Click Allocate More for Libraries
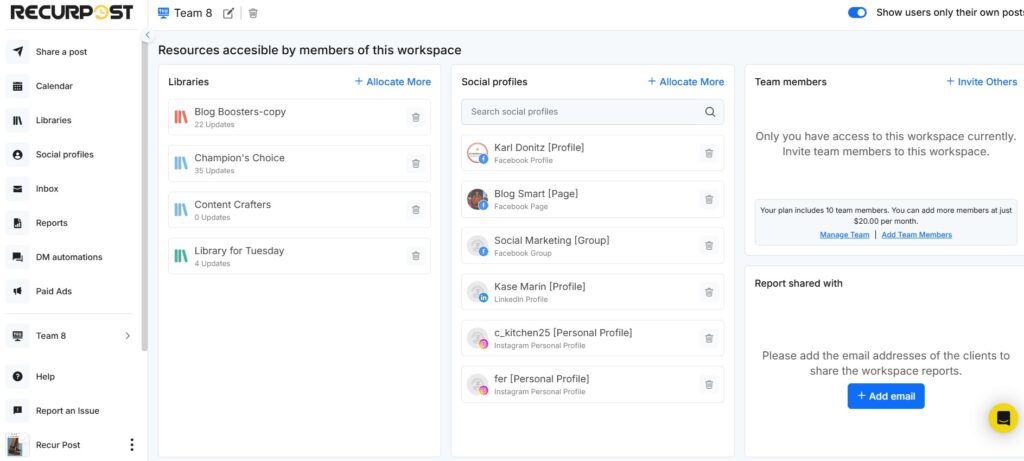Viewport: 1024px width, 461px height. 392,82
